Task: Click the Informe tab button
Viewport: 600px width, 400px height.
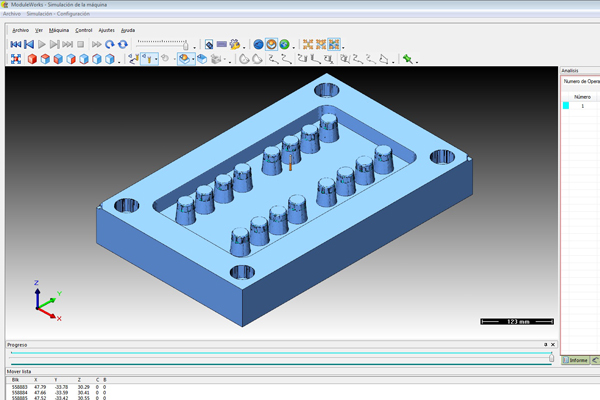Action: tap(576, 359)
